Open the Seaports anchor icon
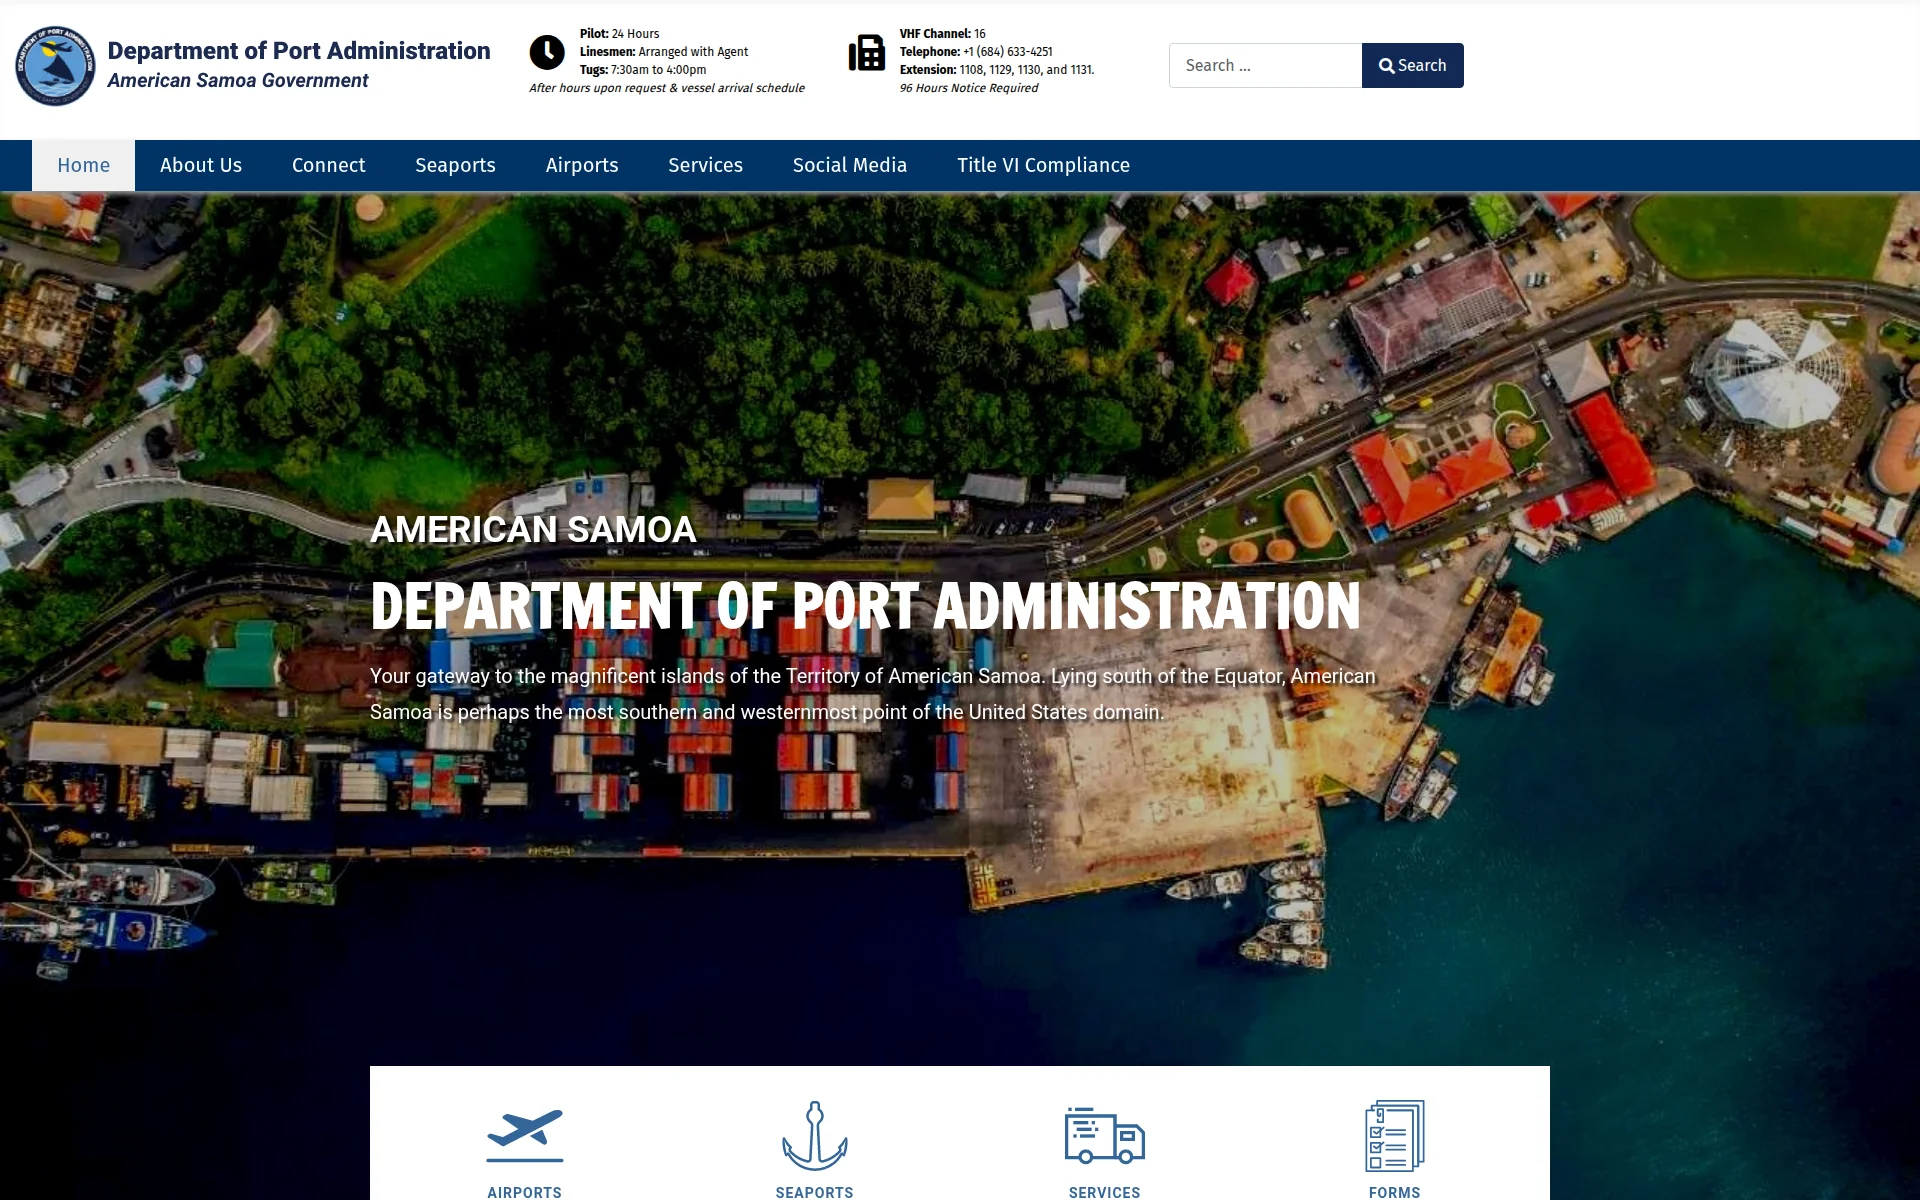This screenshot has width=1920, height=1200. click(x=815, y=1136)
